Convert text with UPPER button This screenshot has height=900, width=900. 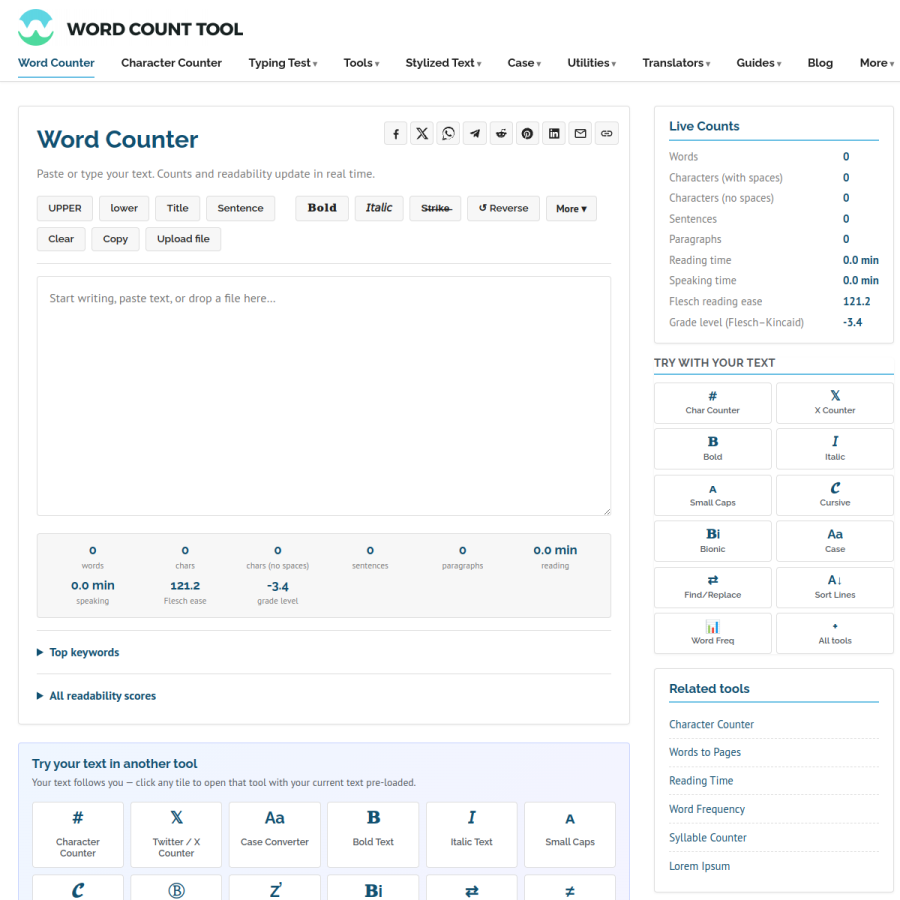[x=65, y=208]
